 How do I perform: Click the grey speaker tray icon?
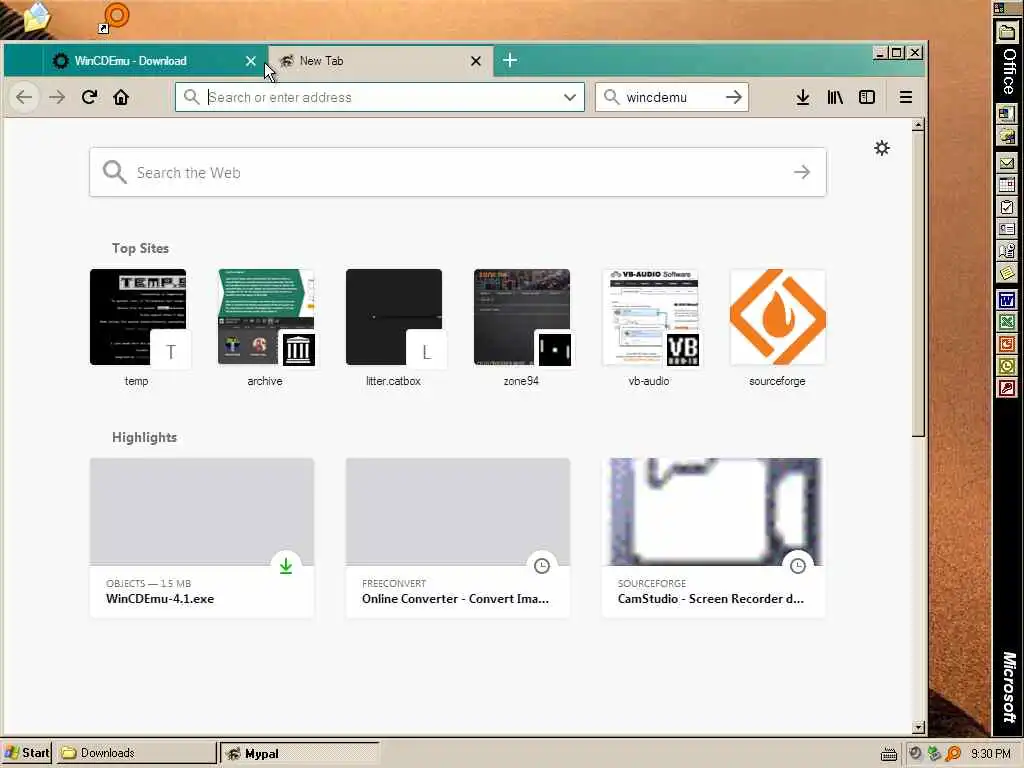[916, 753]
